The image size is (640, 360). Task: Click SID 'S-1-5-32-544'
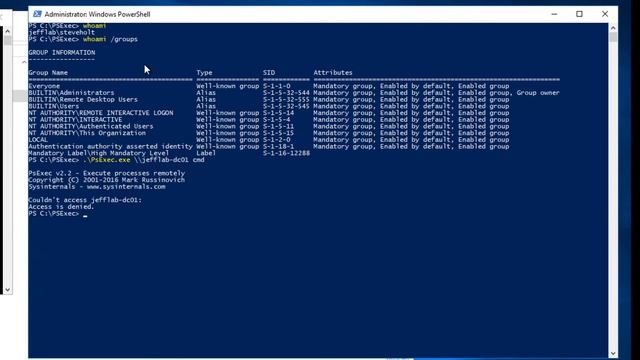pos(286,93)
